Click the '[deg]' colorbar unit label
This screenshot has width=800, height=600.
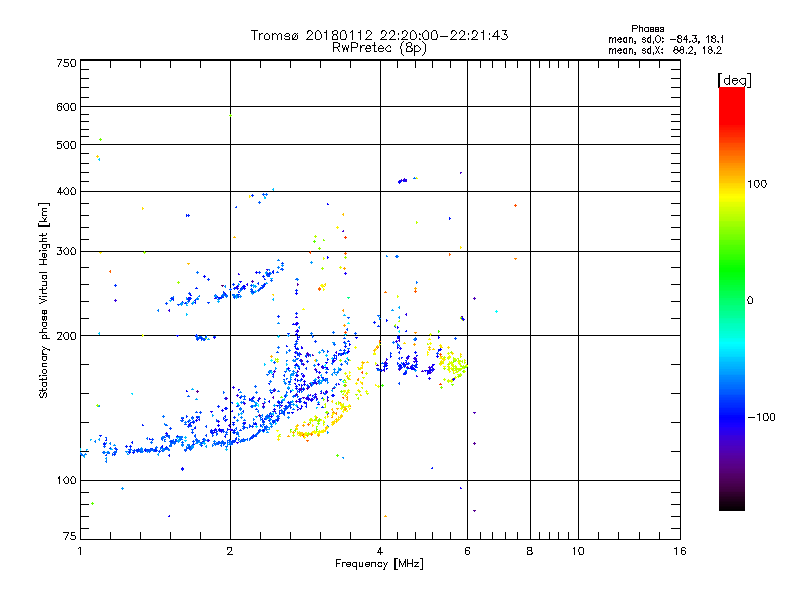pyautogui.click(x=734, y=80)
